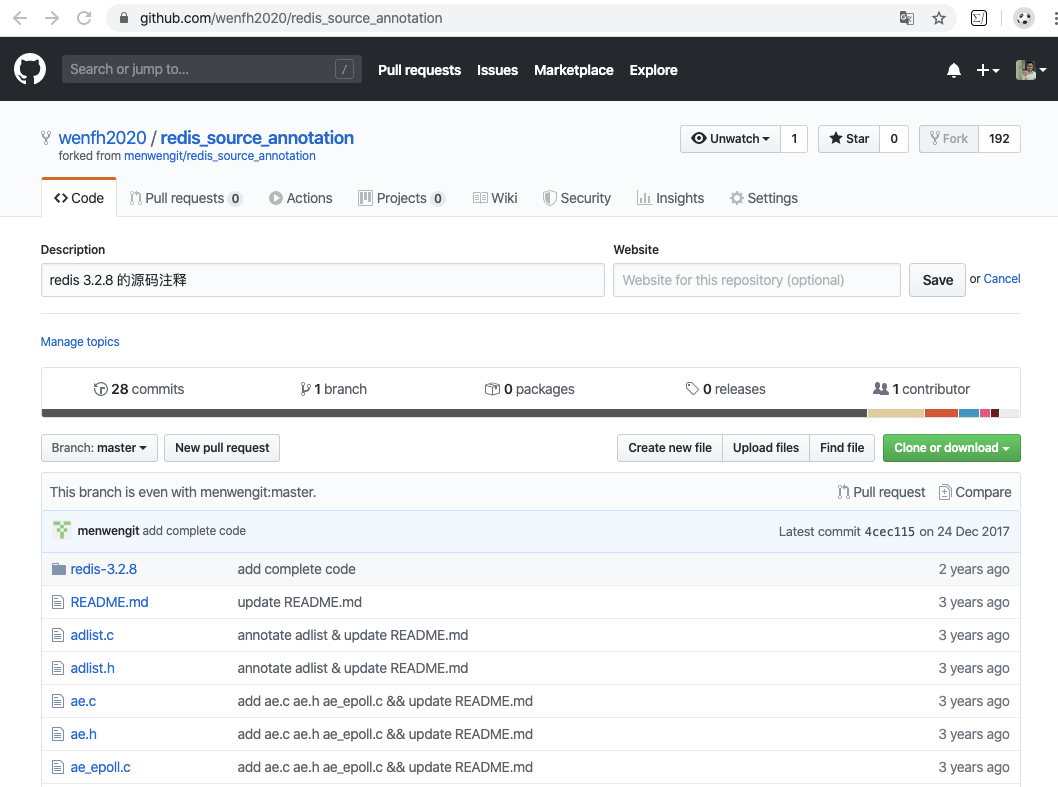Click the Save button for description
This screenshot has width=1058, height=787.
coord(936,280)
